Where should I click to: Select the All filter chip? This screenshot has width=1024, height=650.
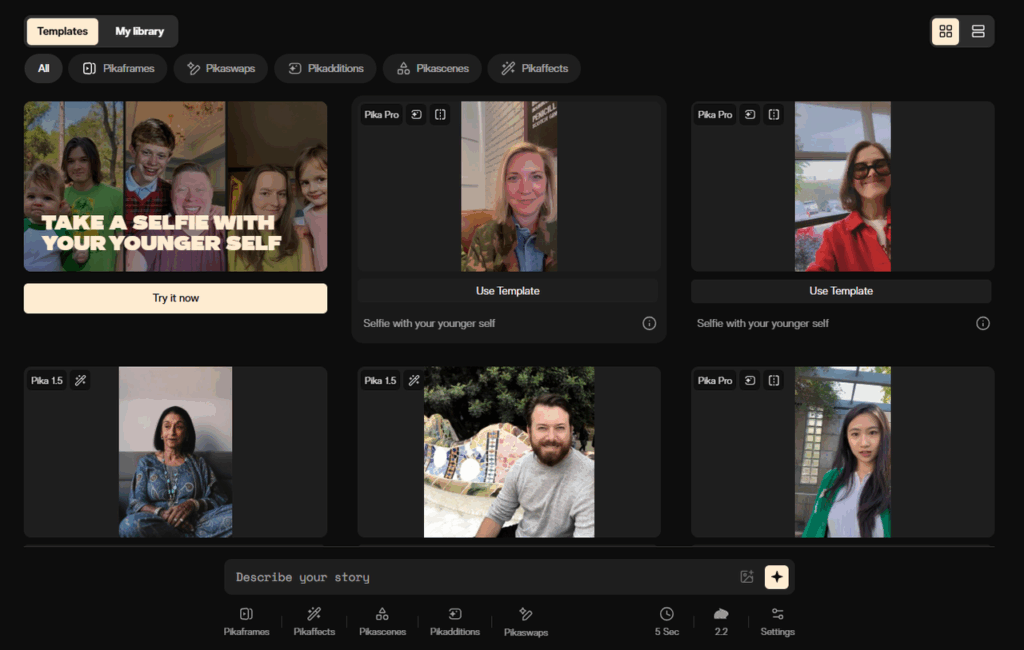point(44,68)
